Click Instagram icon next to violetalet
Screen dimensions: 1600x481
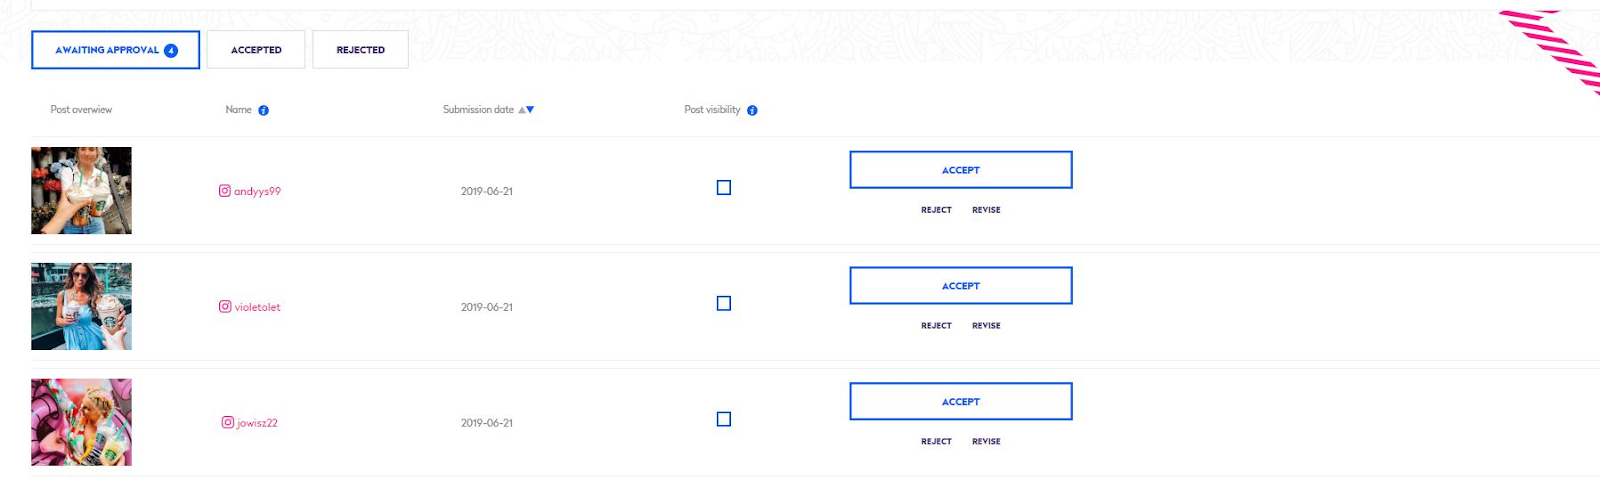[x=225, y=307]
